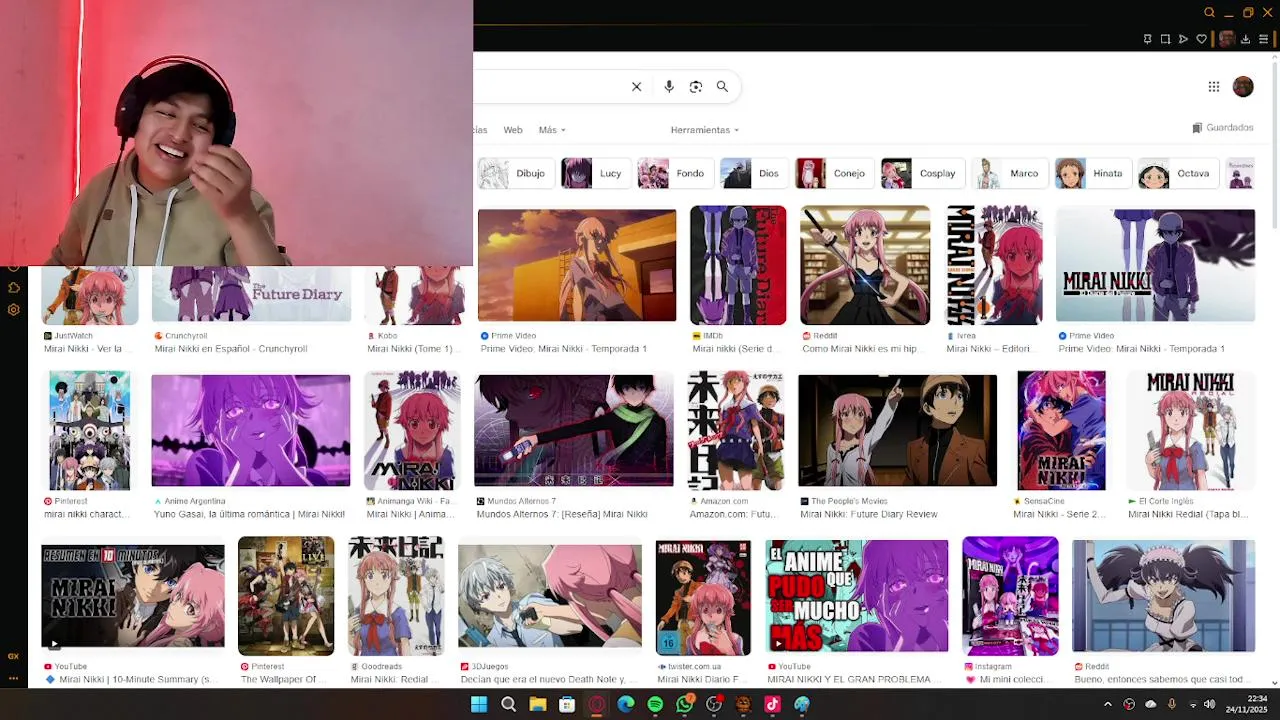This screenshot has height=720, width=1280.
Task: Open the Google account avatar menu
Action: click(x=1243, y=87)
